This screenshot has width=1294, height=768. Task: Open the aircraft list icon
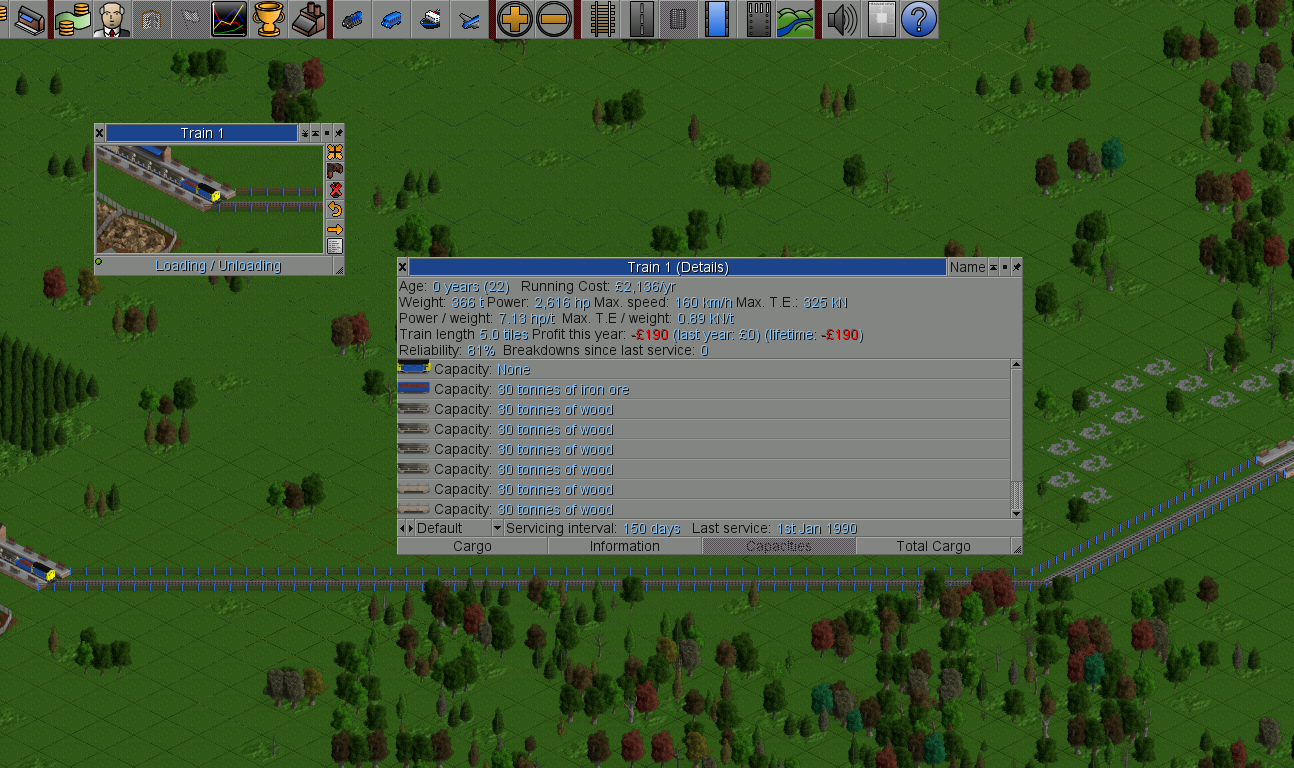(x=469, y=19)
